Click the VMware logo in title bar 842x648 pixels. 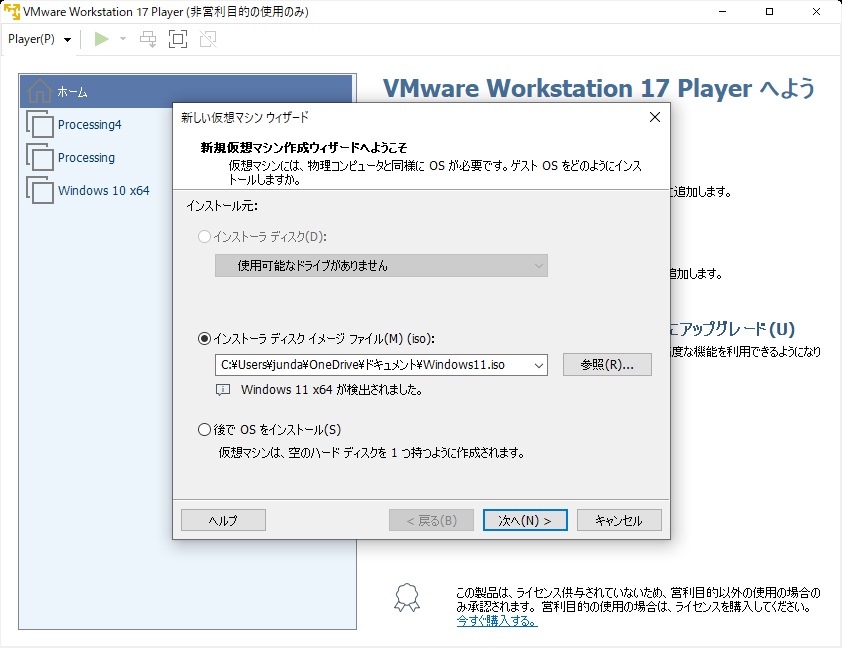[x=11, y=11]
